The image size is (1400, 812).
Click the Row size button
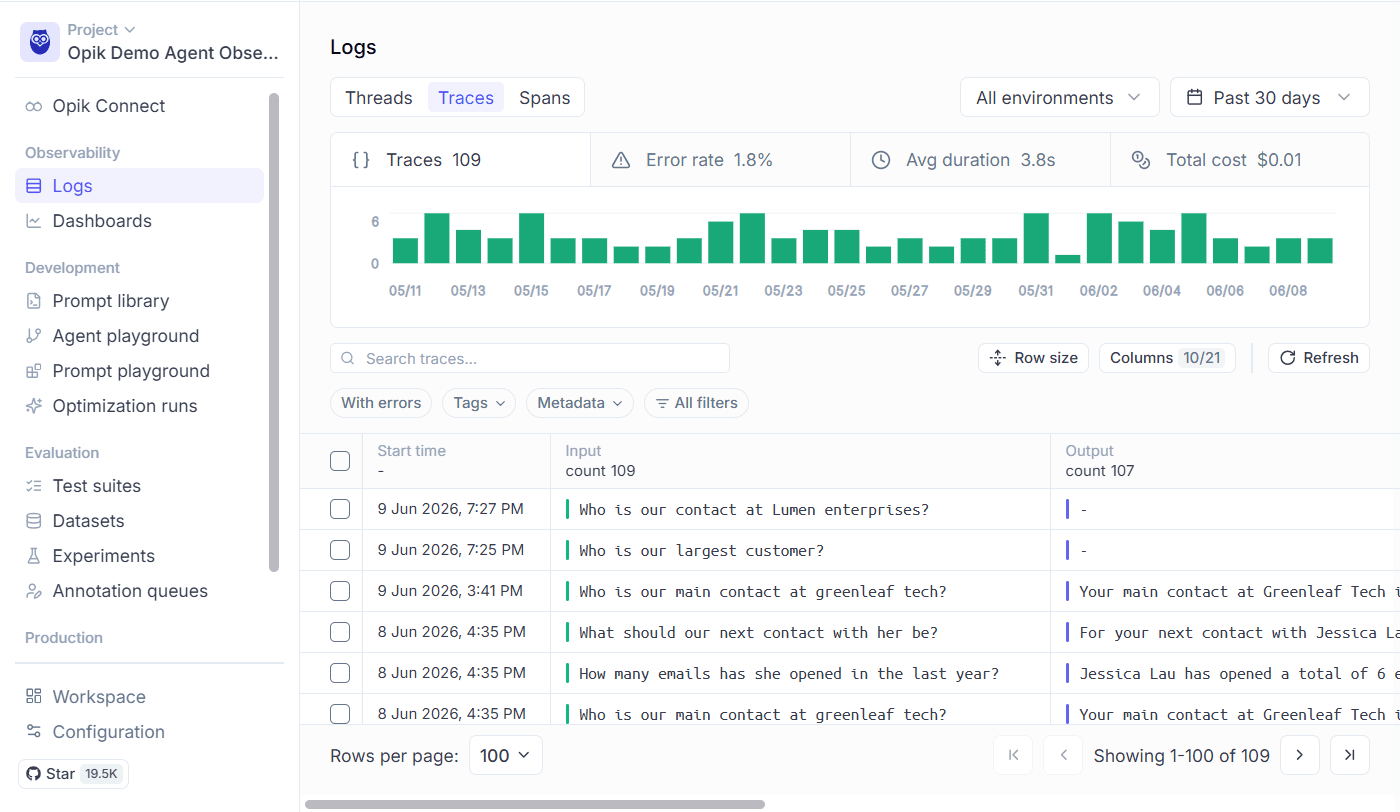tap(1034, 358)
